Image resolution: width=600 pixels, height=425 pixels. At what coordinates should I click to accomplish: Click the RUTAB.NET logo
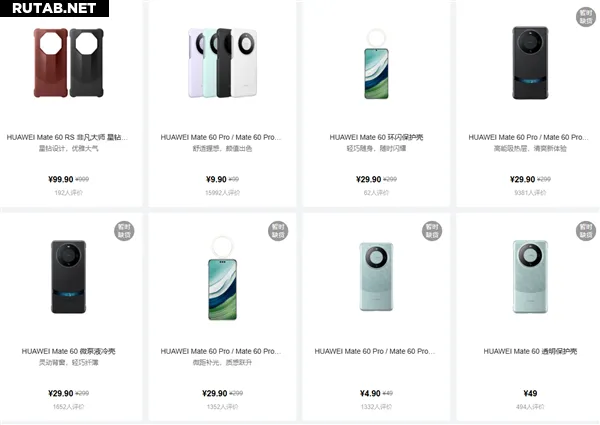pyautogui.click(x=50, y=8)
